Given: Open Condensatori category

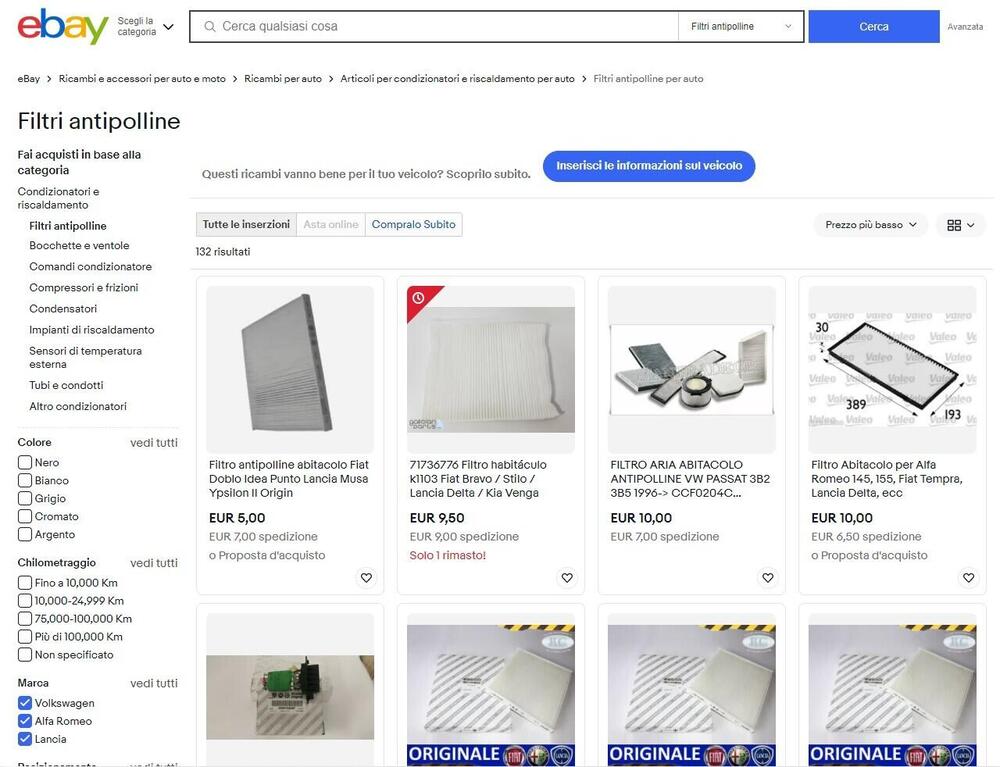Looking at the screenshot, I should coord(63,309).
